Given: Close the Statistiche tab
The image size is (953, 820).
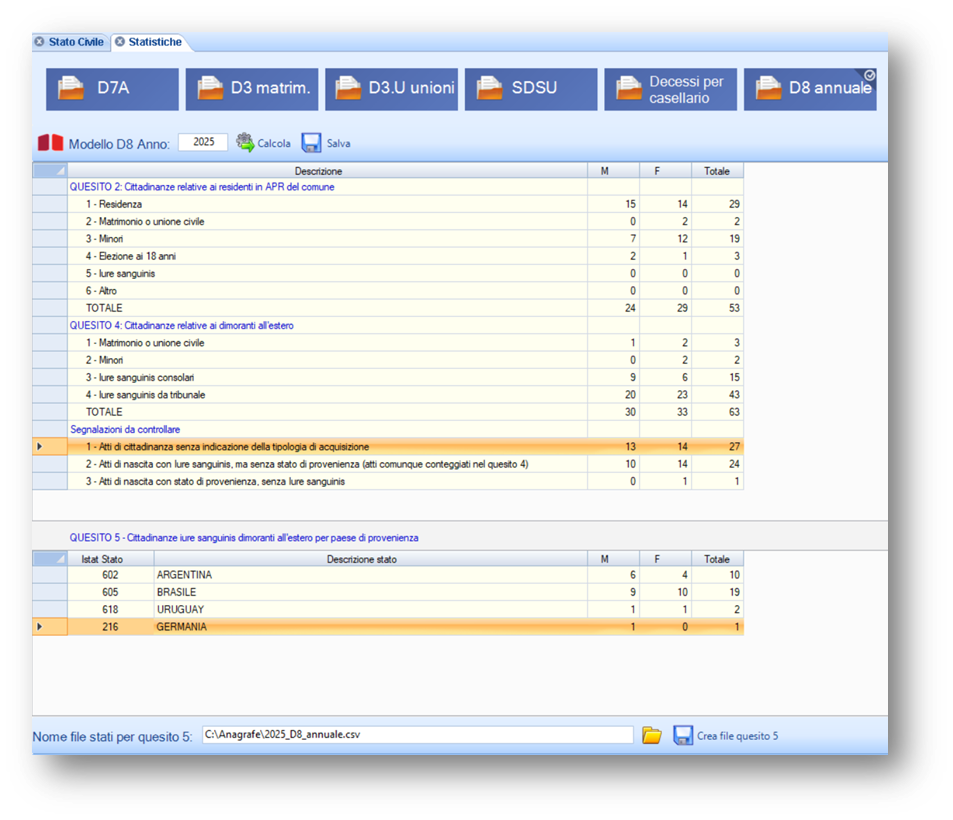Looking at the screenshot, I should [119, 42].
